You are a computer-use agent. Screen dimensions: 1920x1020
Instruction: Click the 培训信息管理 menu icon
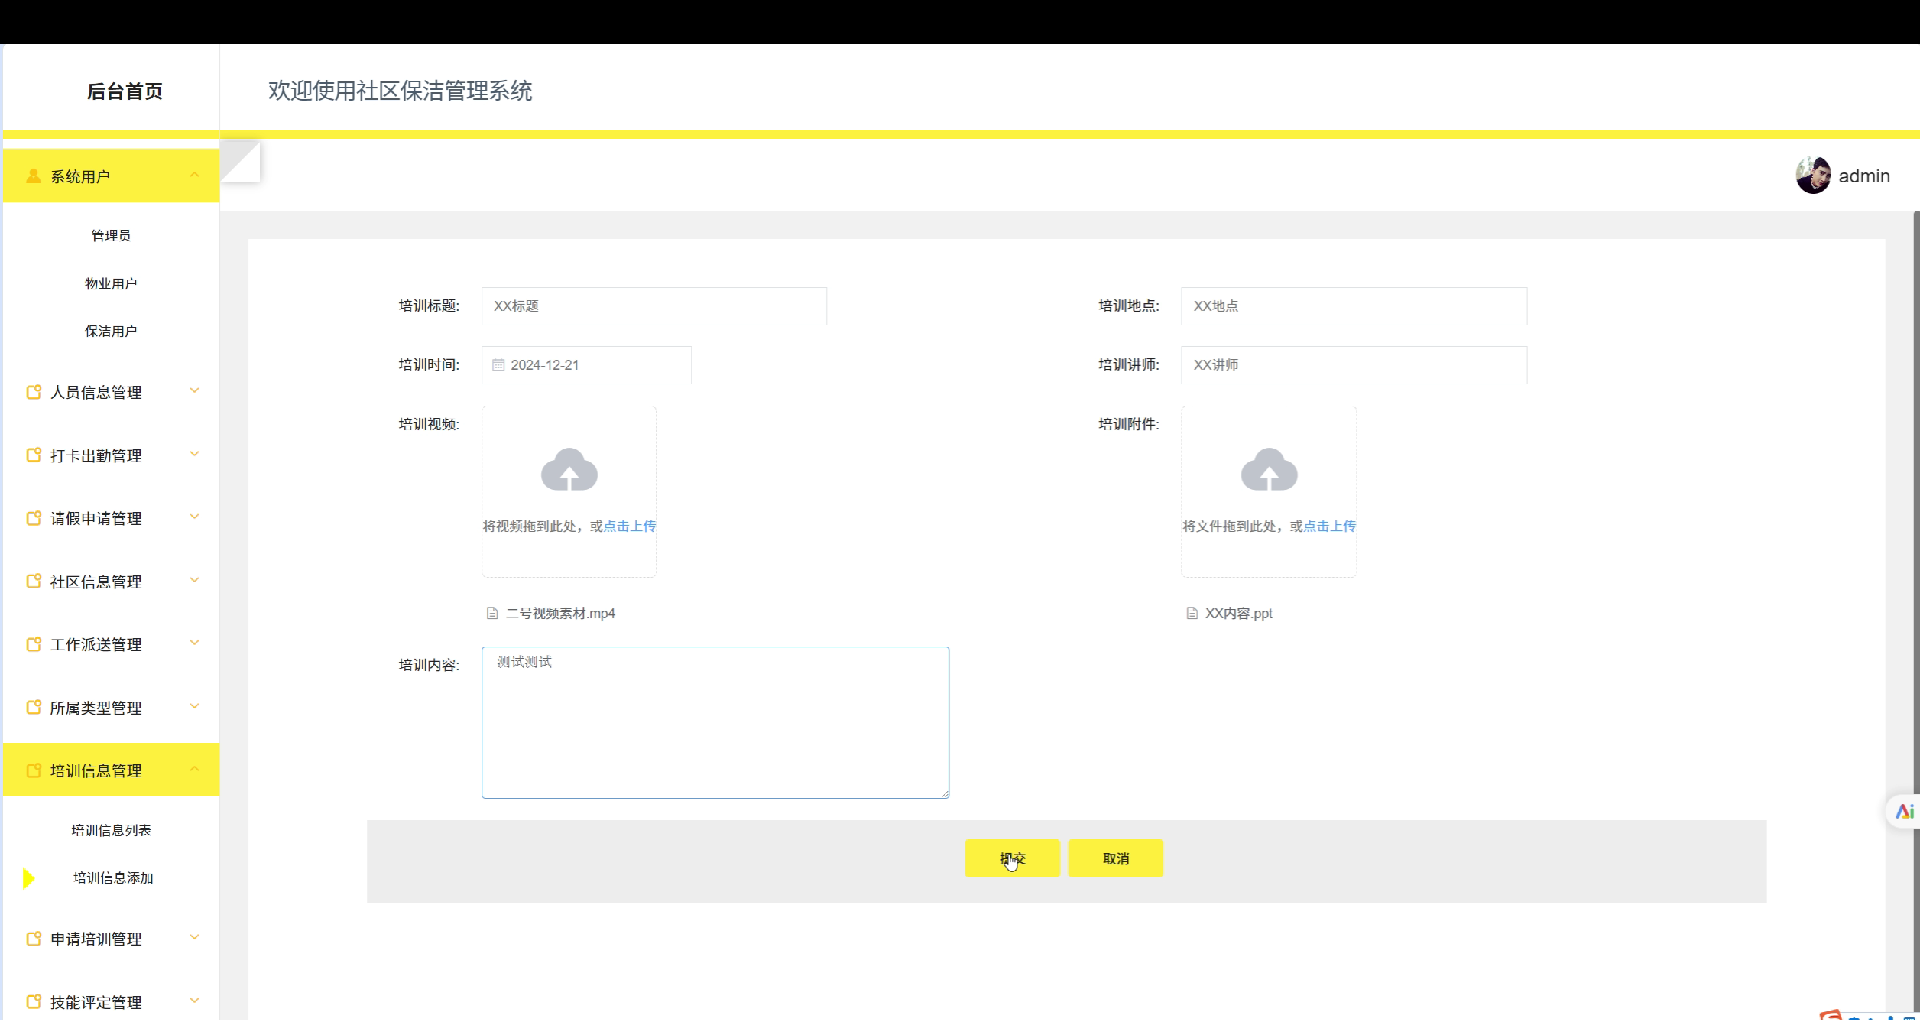[33, 770]
